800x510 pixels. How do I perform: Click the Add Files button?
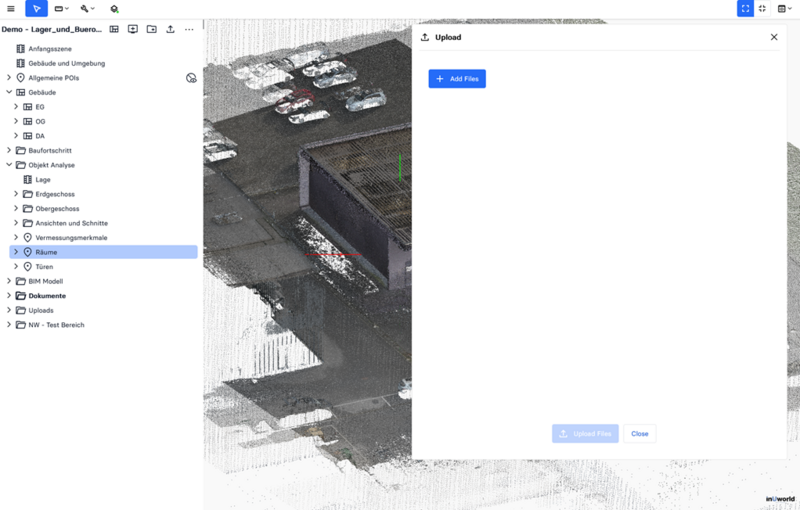coord(457,79)
